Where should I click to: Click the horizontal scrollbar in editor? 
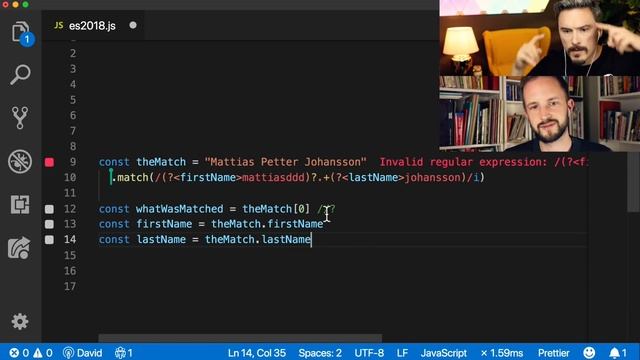pos(240,338)
